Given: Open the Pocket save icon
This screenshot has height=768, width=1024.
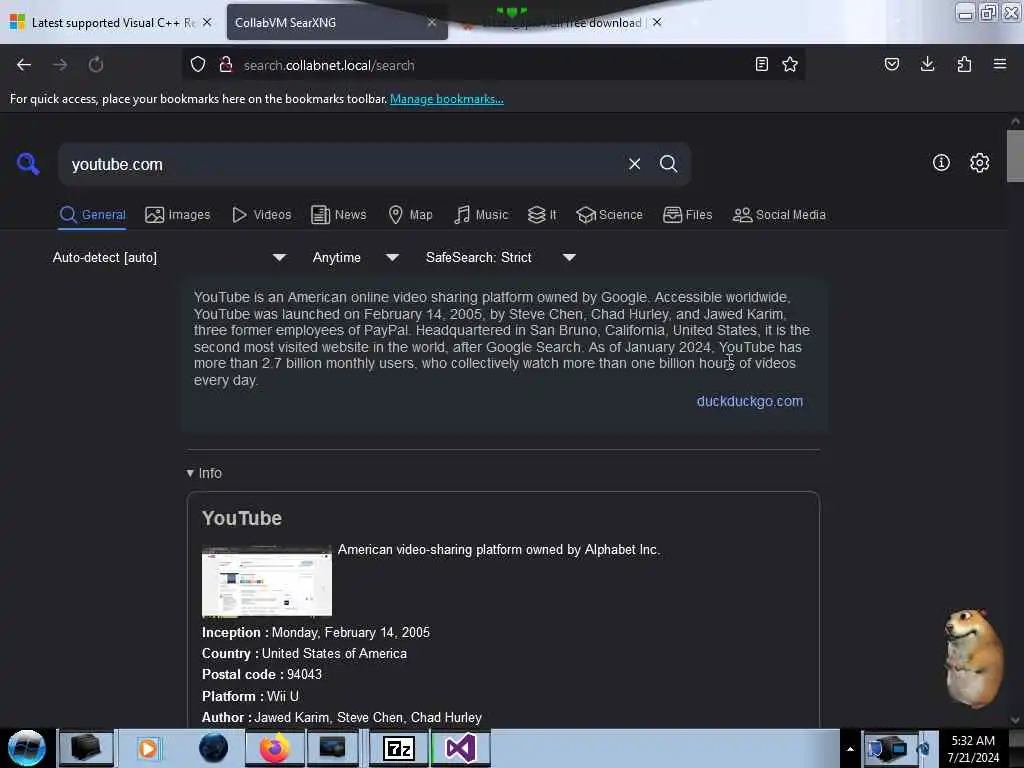Looking at the screenshot, I should click(891, 65).
